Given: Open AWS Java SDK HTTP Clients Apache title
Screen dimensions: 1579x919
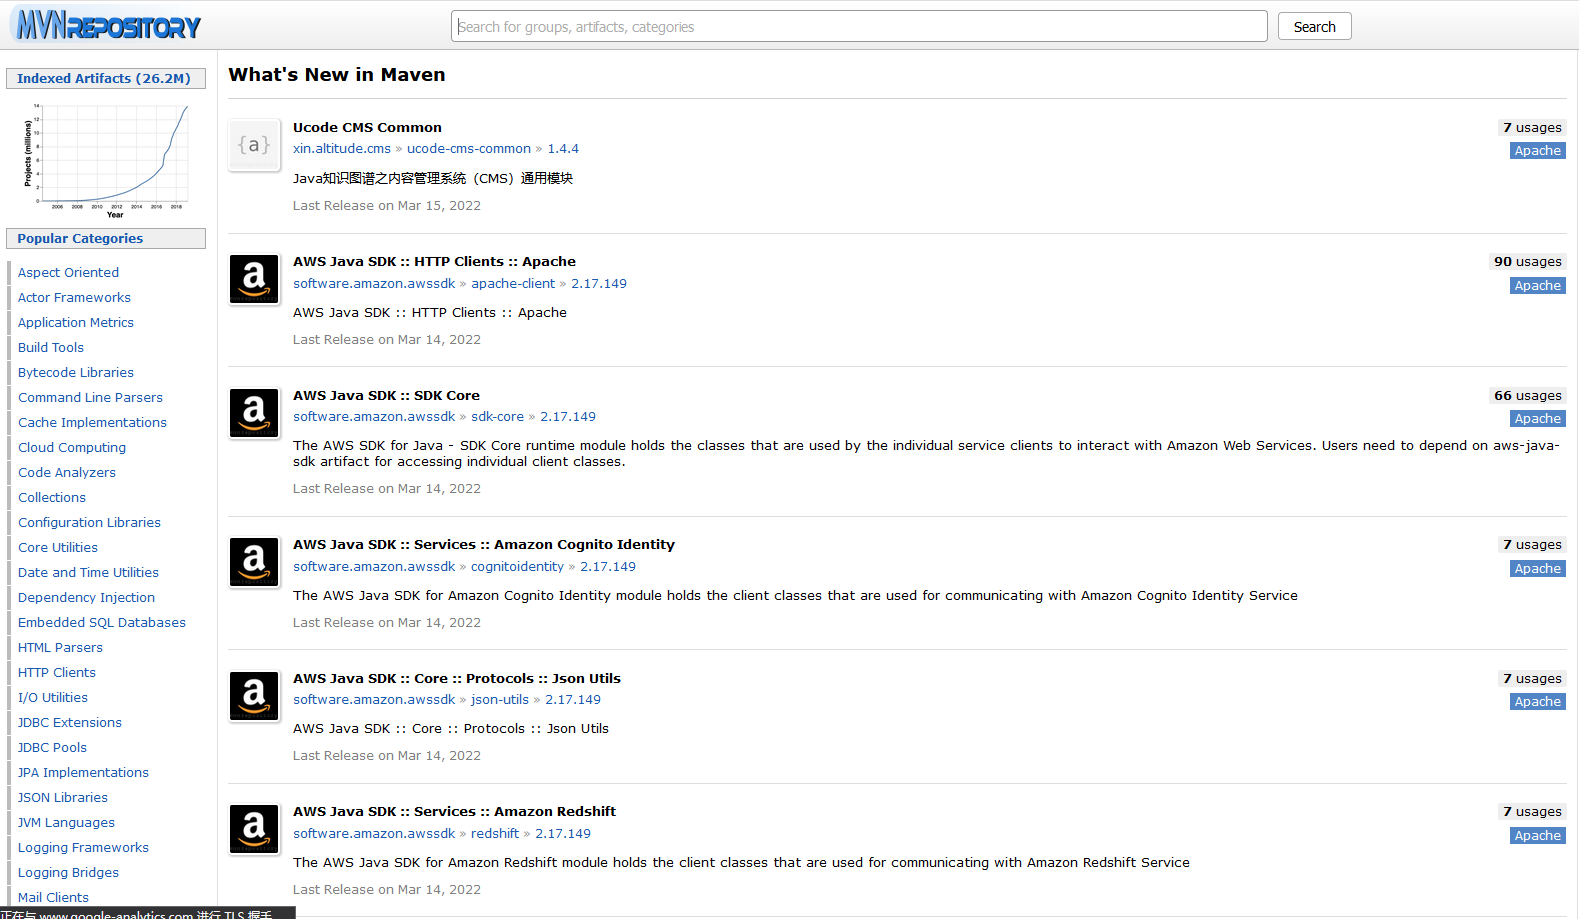Looking at the screenshot, I should point(434,261).
